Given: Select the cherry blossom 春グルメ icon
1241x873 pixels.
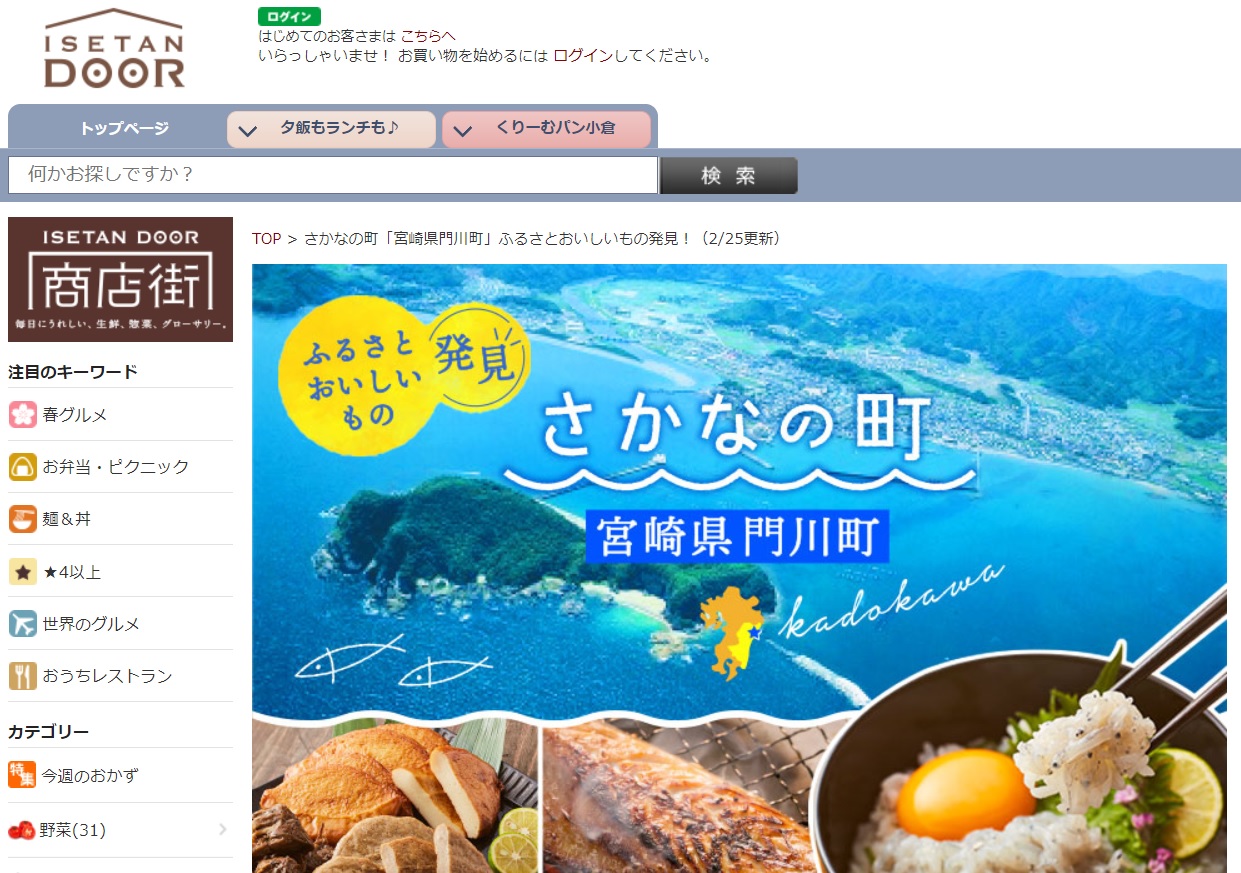Looking at the screenshot, I should click(x=23, y=414).
